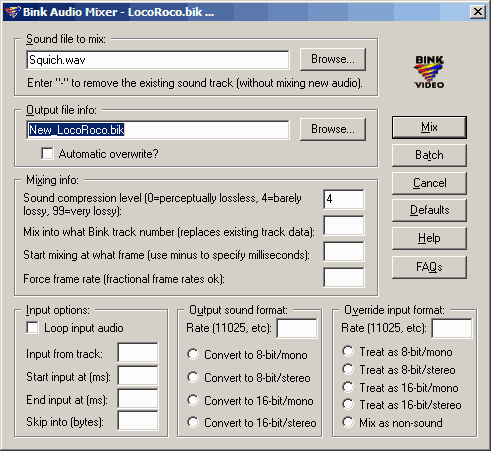This screenshot has width=491, height=451.
Task: Browse for the sound file to mix
Action: pos(333,59)
